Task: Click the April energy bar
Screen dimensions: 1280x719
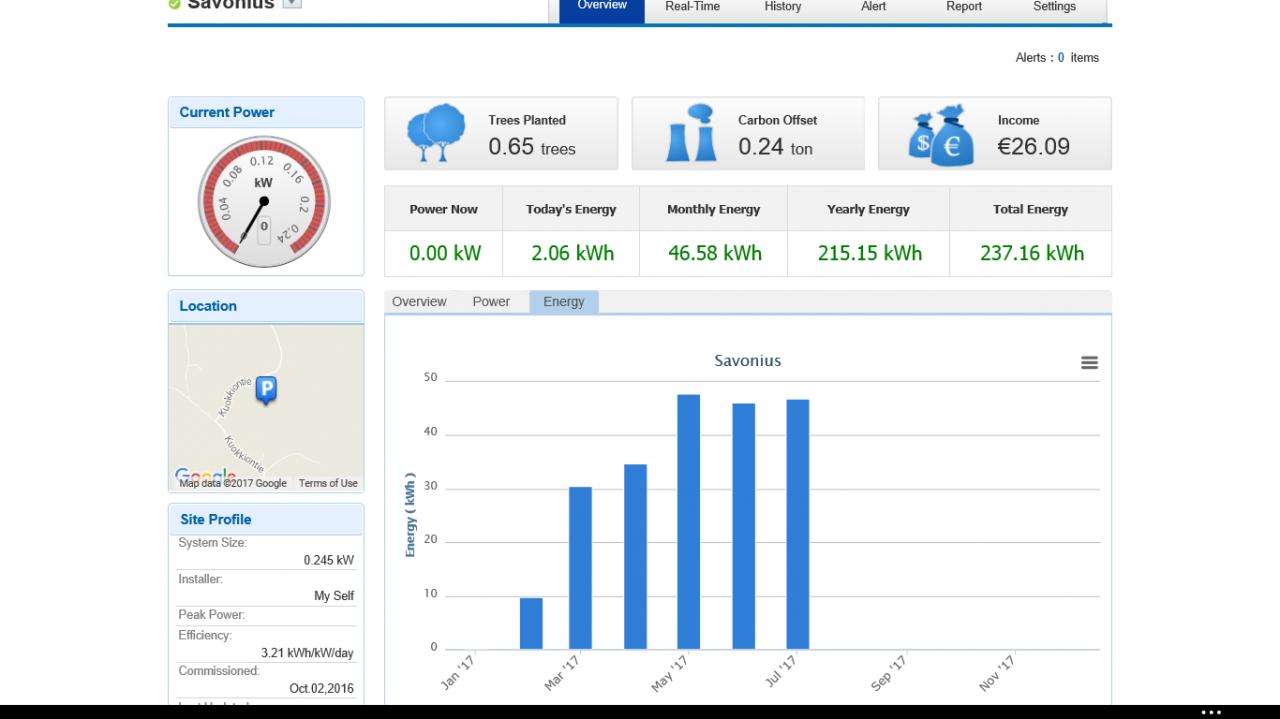Action: [x=635, y=557]
